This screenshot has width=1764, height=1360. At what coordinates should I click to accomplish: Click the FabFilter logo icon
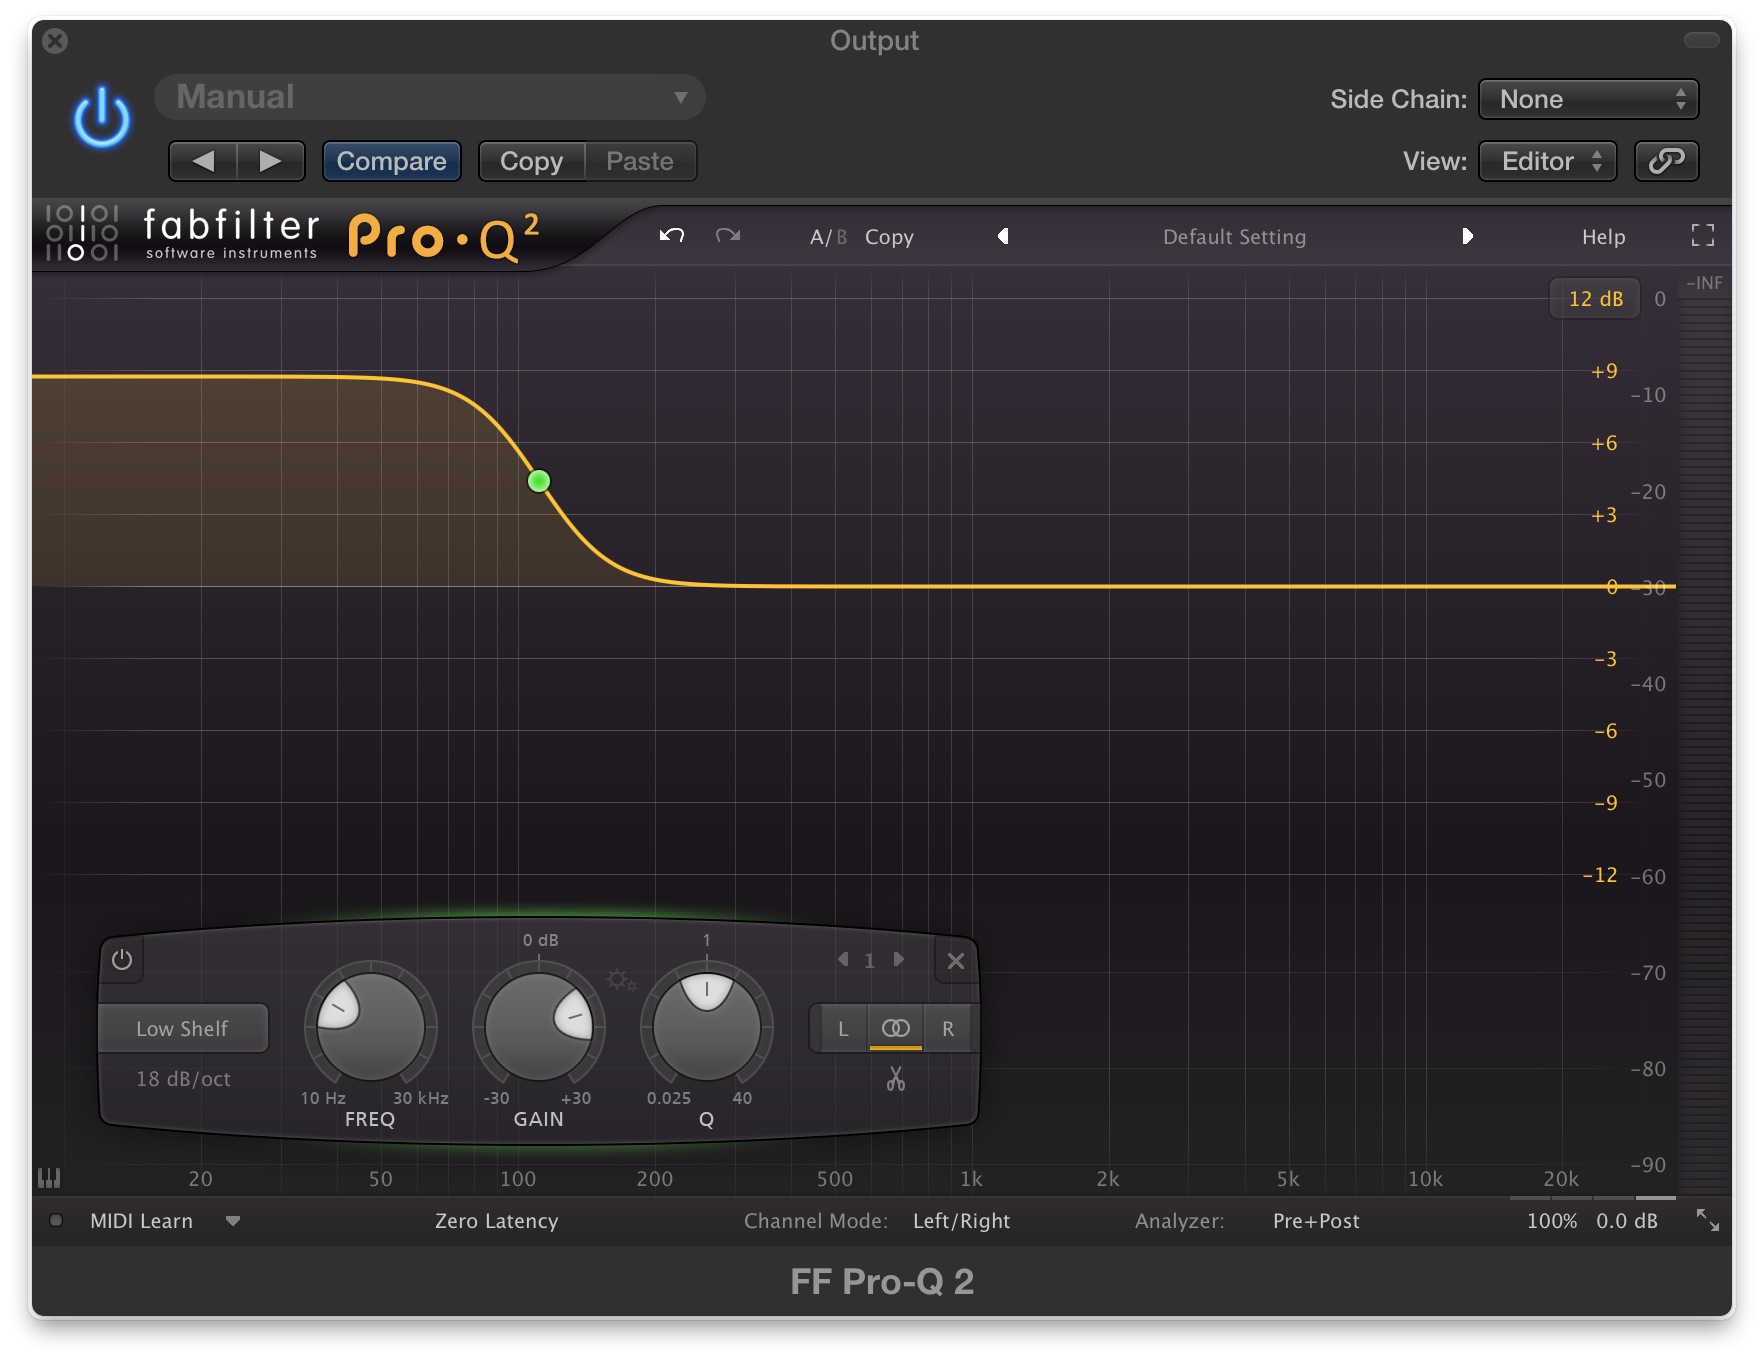click(82, 233)
